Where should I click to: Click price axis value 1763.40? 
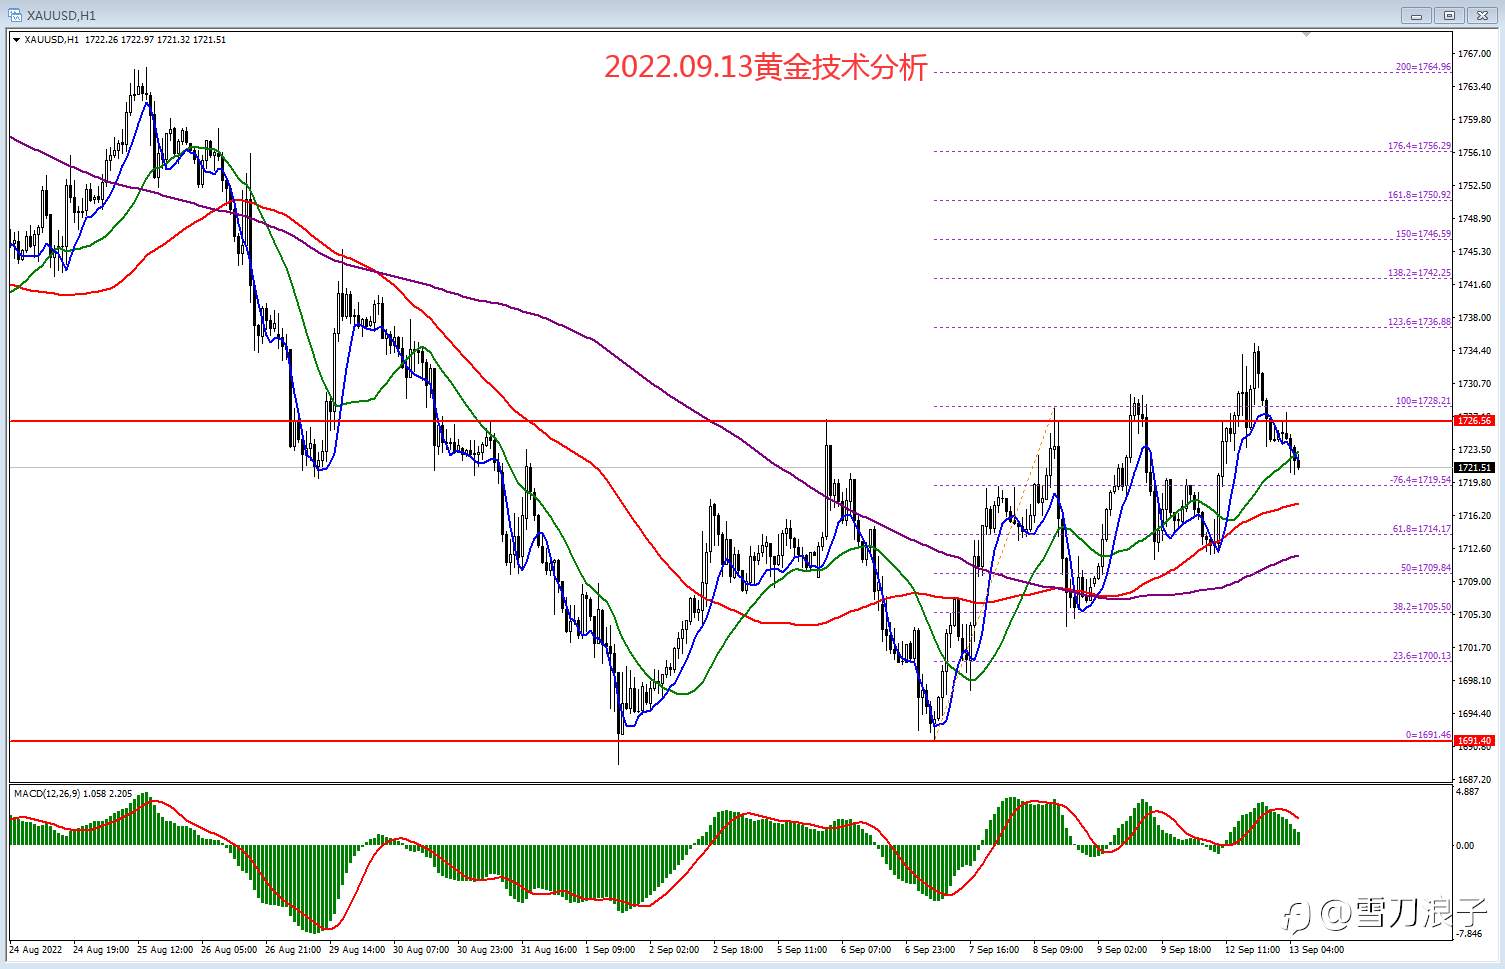click(1475, 87)
